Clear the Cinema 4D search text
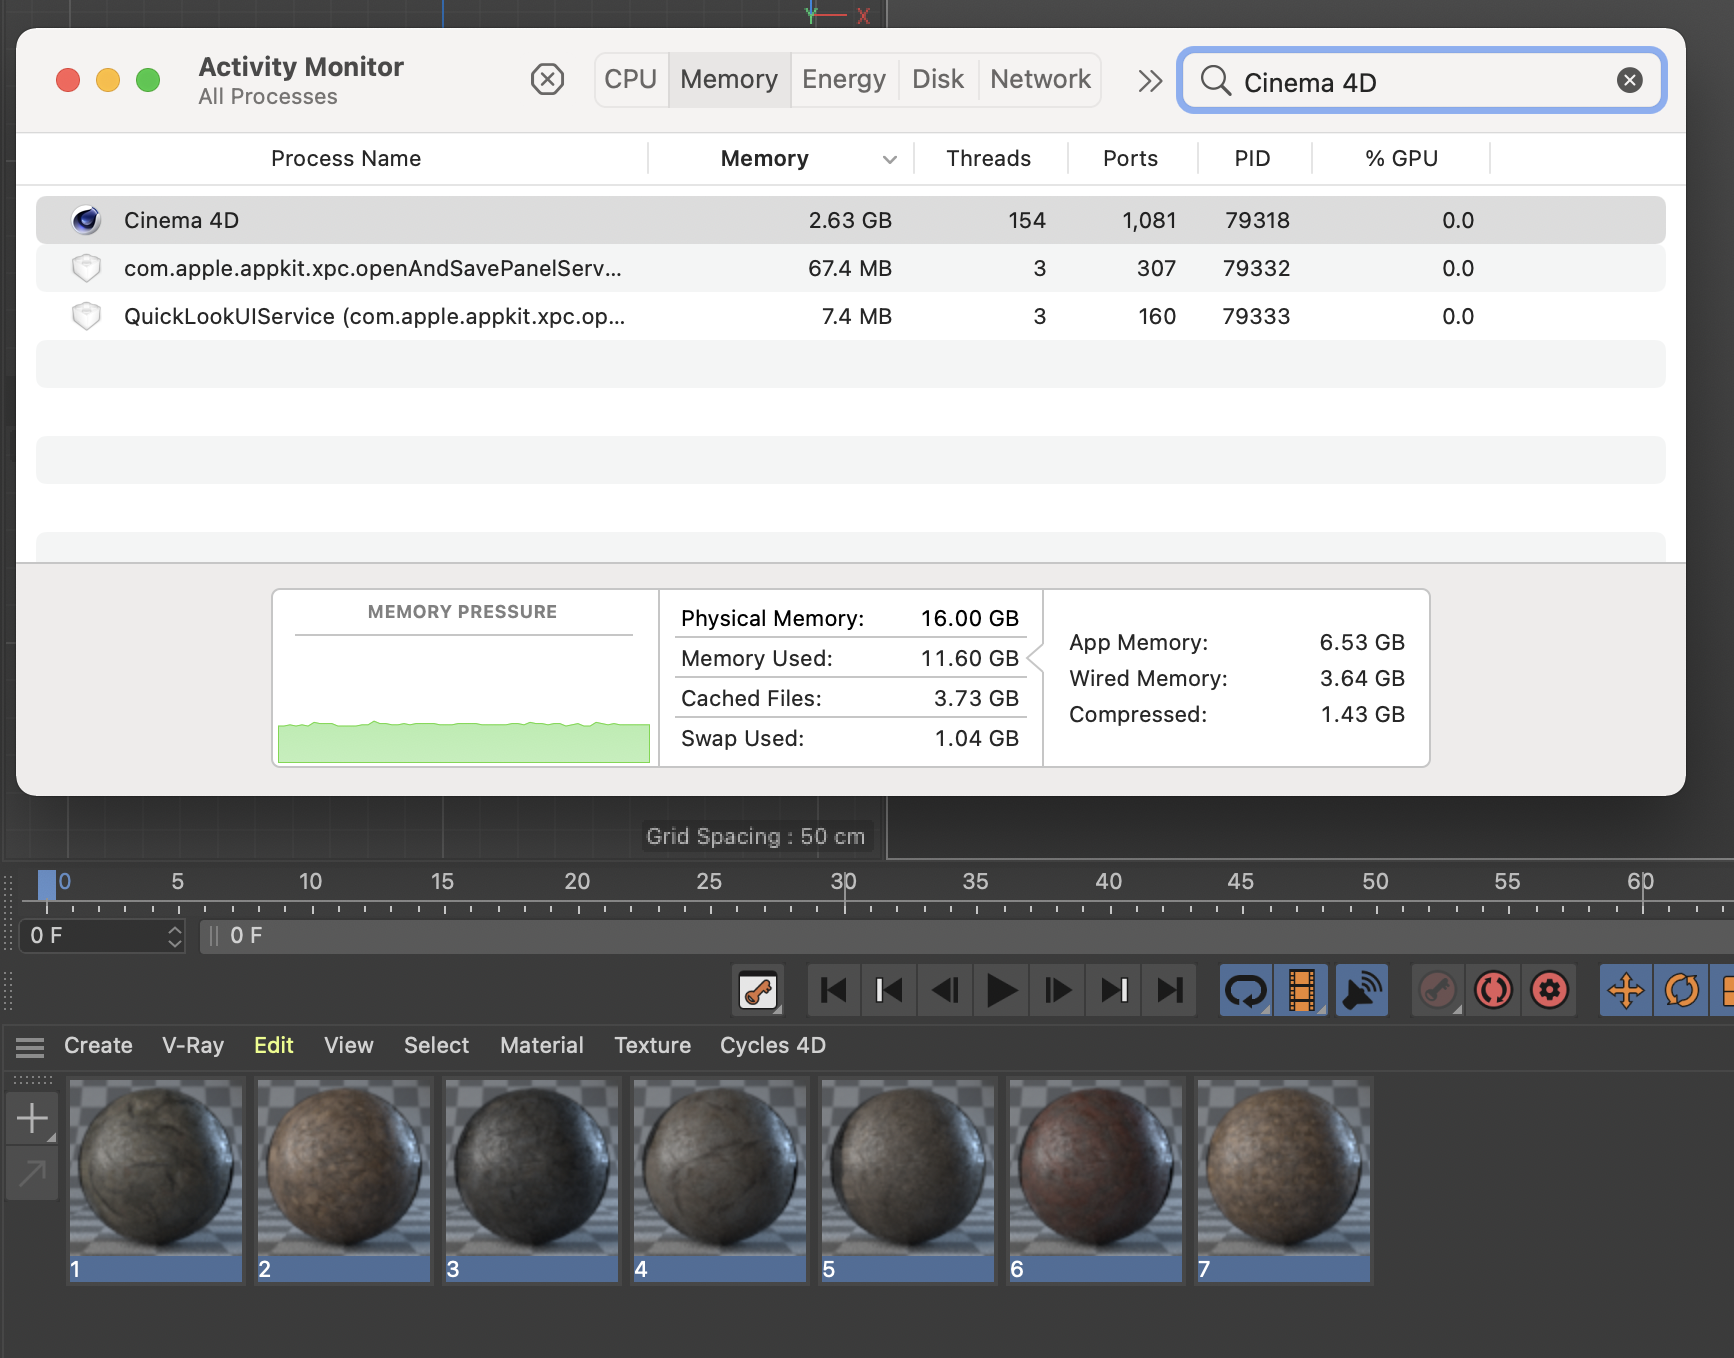Viewport: 1734px width, 1358px height. pos(1630,80)
